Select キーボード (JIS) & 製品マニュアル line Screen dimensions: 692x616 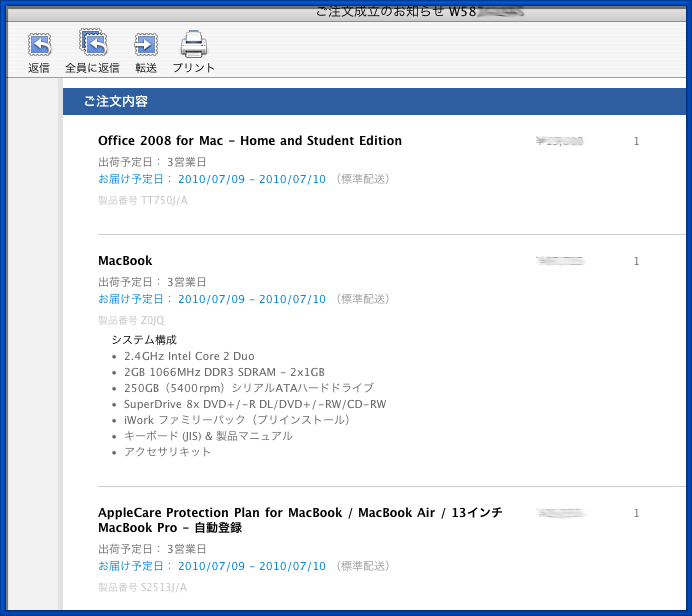tap(208, 436)
